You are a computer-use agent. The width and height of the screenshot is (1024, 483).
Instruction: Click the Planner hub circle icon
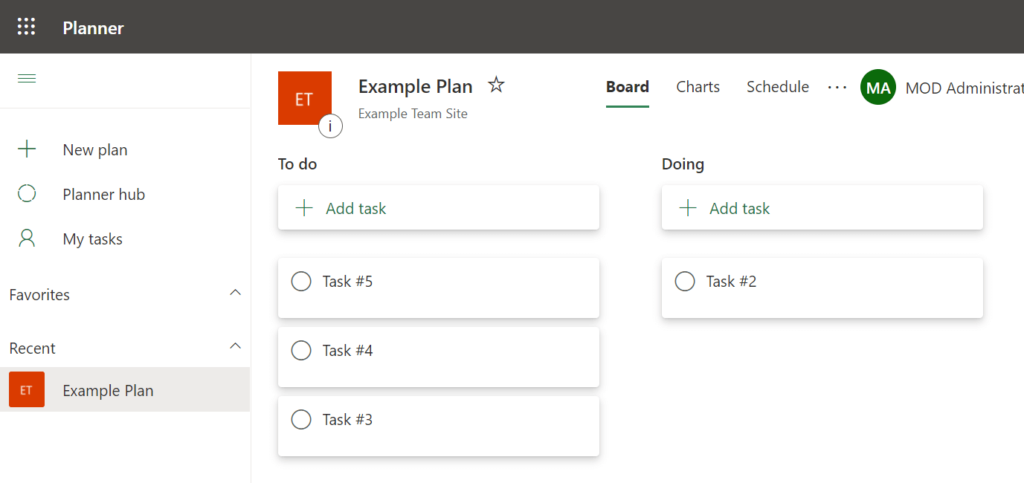click(27, 194)
